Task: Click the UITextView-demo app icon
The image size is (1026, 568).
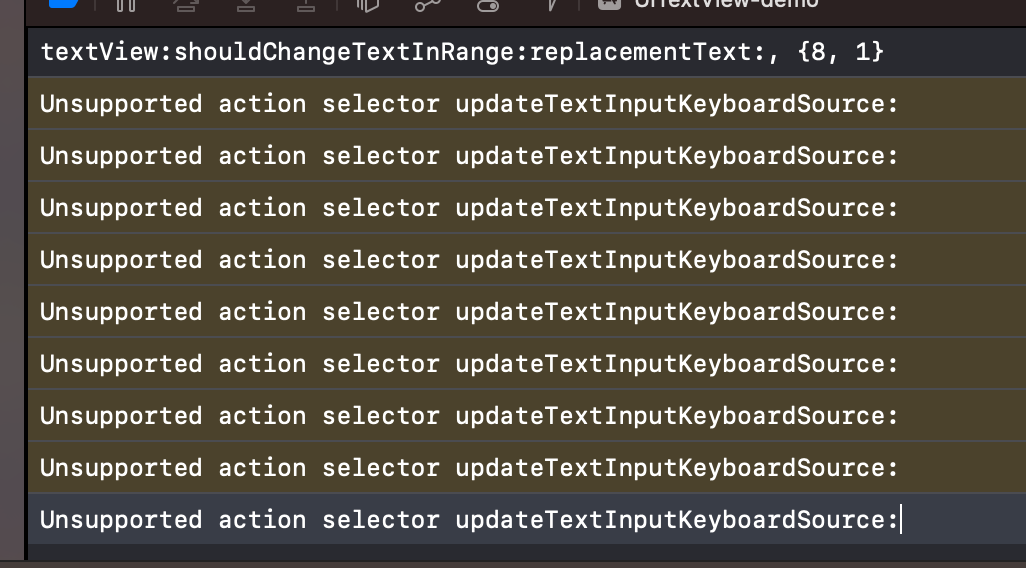Action: pos(608,3)
